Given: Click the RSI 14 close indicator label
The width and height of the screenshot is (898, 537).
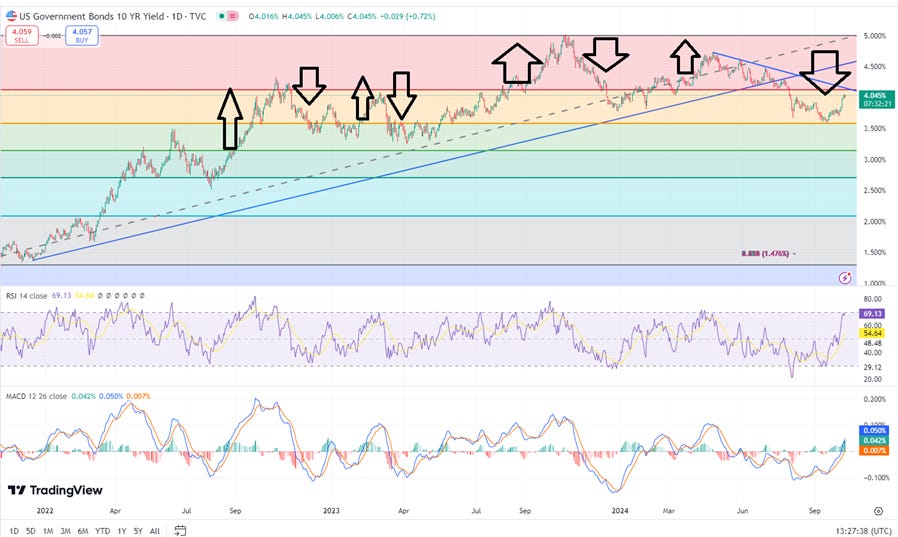Looking at the screenshot, I should (26, 295).
